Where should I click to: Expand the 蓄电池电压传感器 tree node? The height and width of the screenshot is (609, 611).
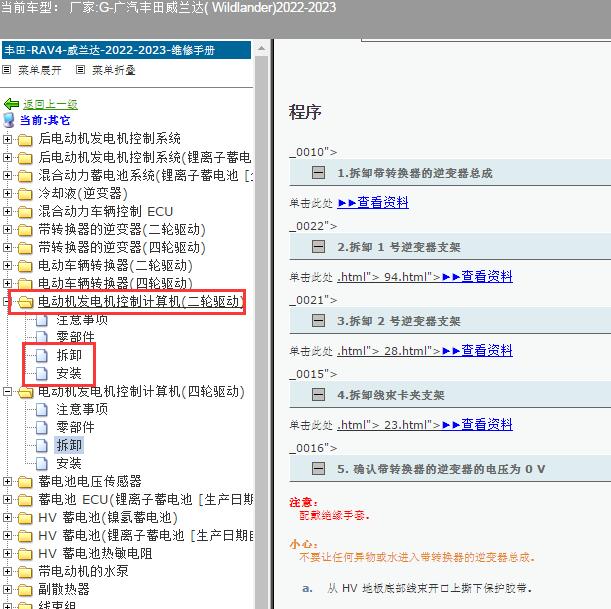7,482
